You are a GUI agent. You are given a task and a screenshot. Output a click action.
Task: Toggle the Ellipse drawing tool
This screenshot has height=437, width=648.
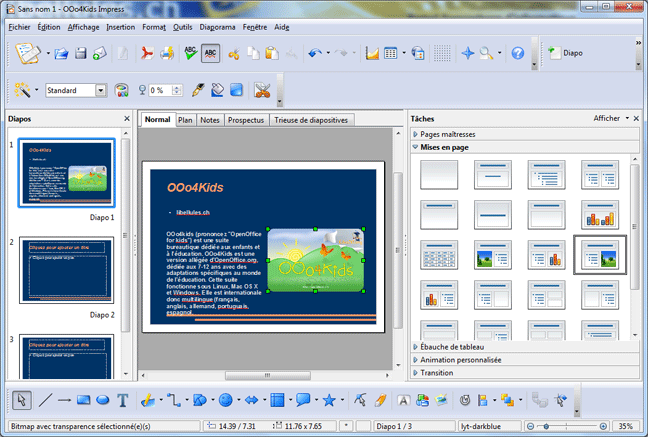(103, 400)
